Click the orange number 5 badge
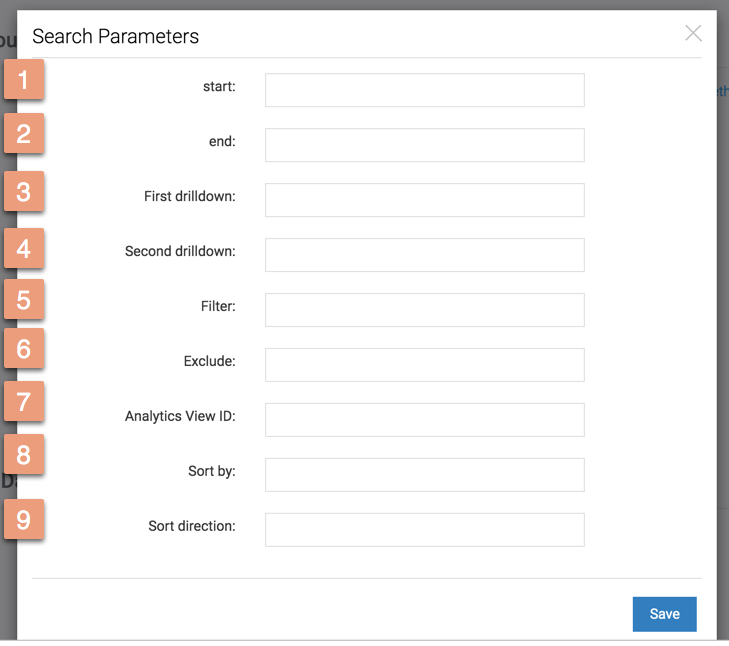 [24, 299]
